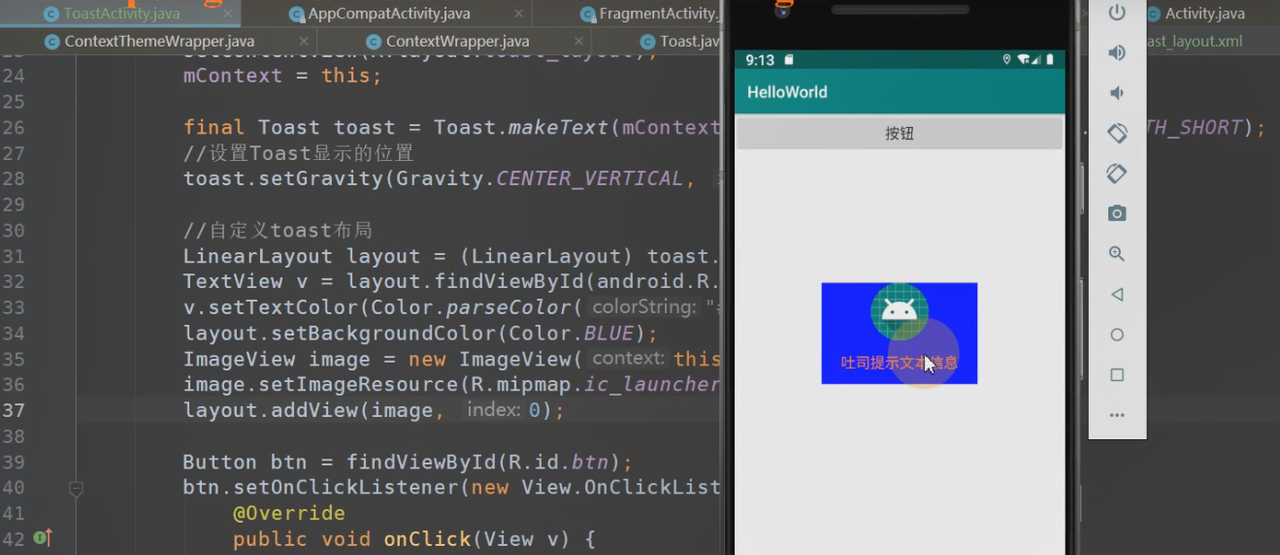Screen dimensions: 1280x555
Task: Click the emulator overview square button
Action: [1117, 375]
